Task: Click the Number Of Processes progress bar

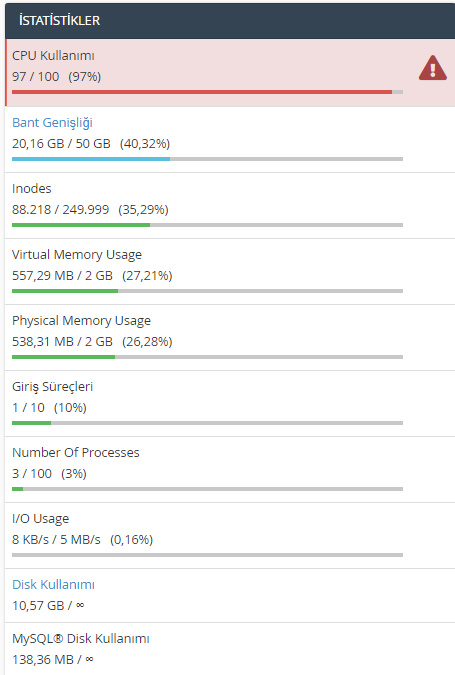Action: [207, 489]
